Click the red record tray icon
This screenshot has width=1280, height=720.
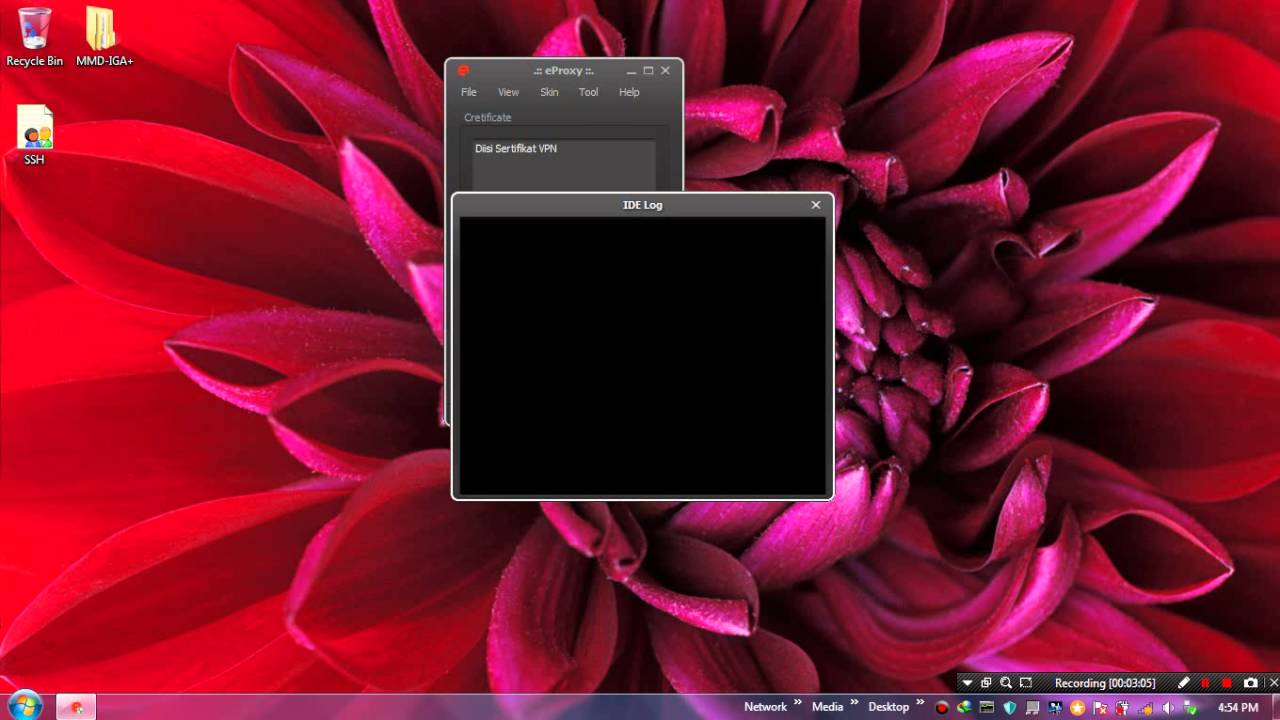tap(942, 708)
